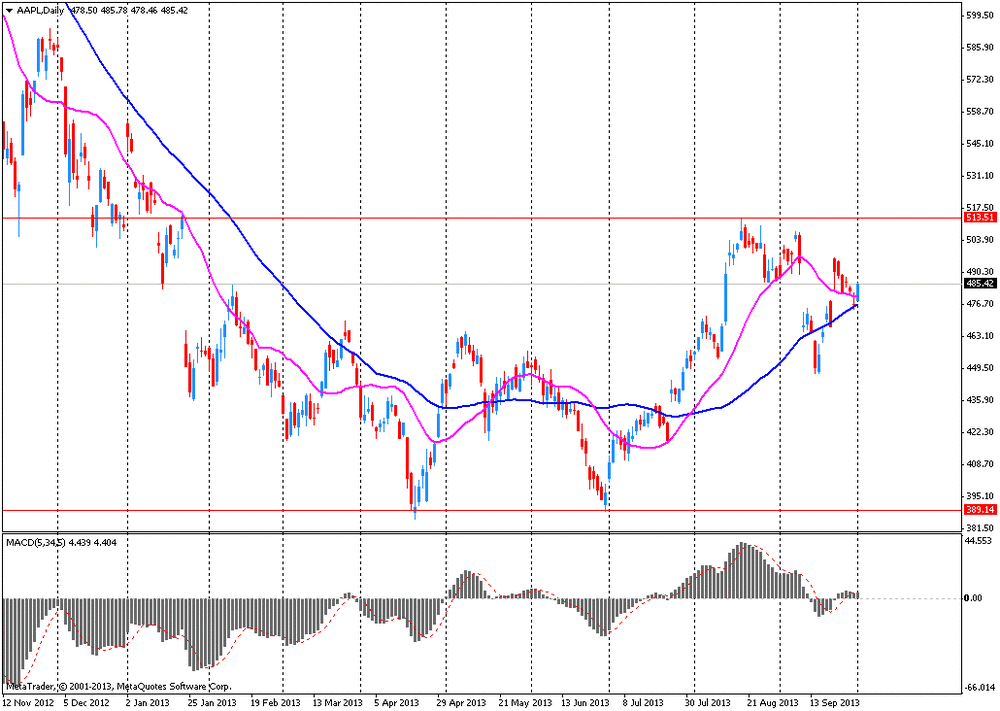Click the 29 Apr 2013 date label
This screenshot has height=711, width=1000.
(x=460, y=703)
